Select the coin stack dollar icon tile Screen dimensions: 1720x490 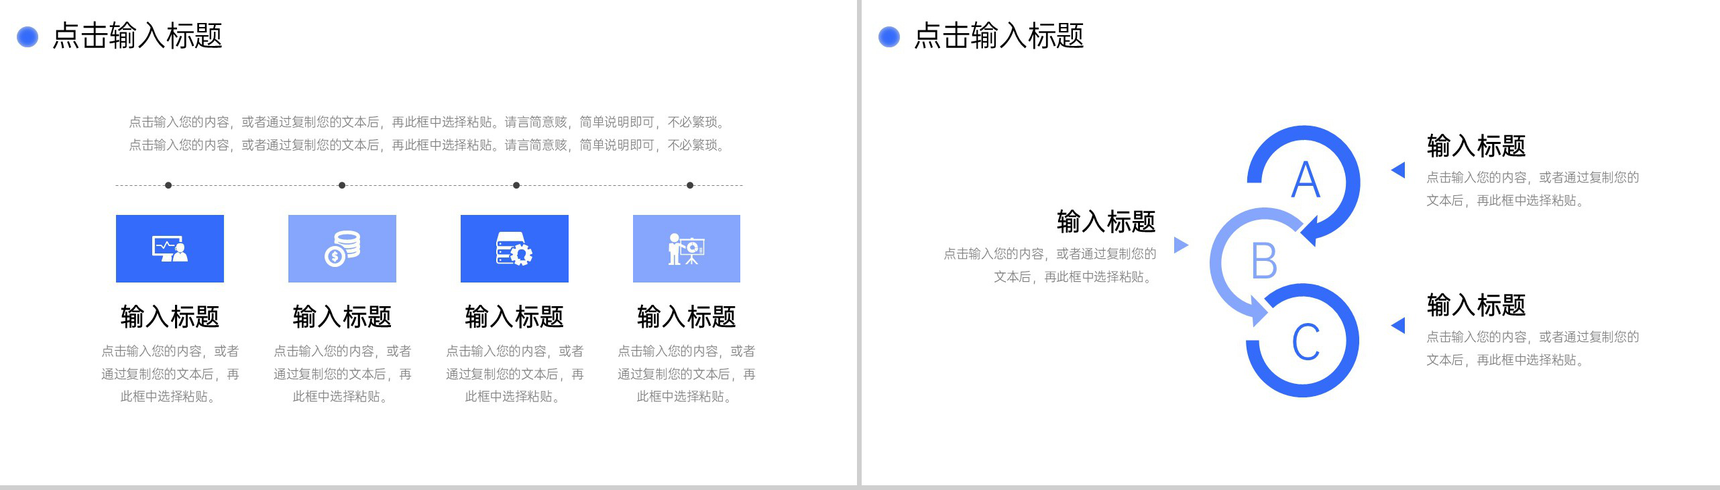pyautogui.click(x=342, y=248)
